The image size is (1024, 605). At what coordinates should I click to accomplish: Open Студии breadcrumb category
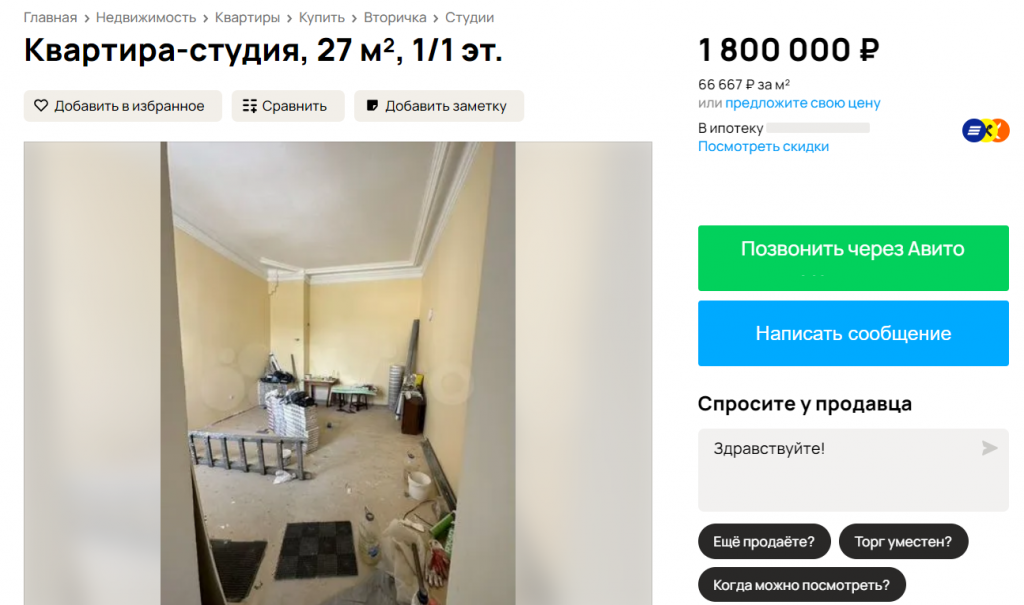470,18
